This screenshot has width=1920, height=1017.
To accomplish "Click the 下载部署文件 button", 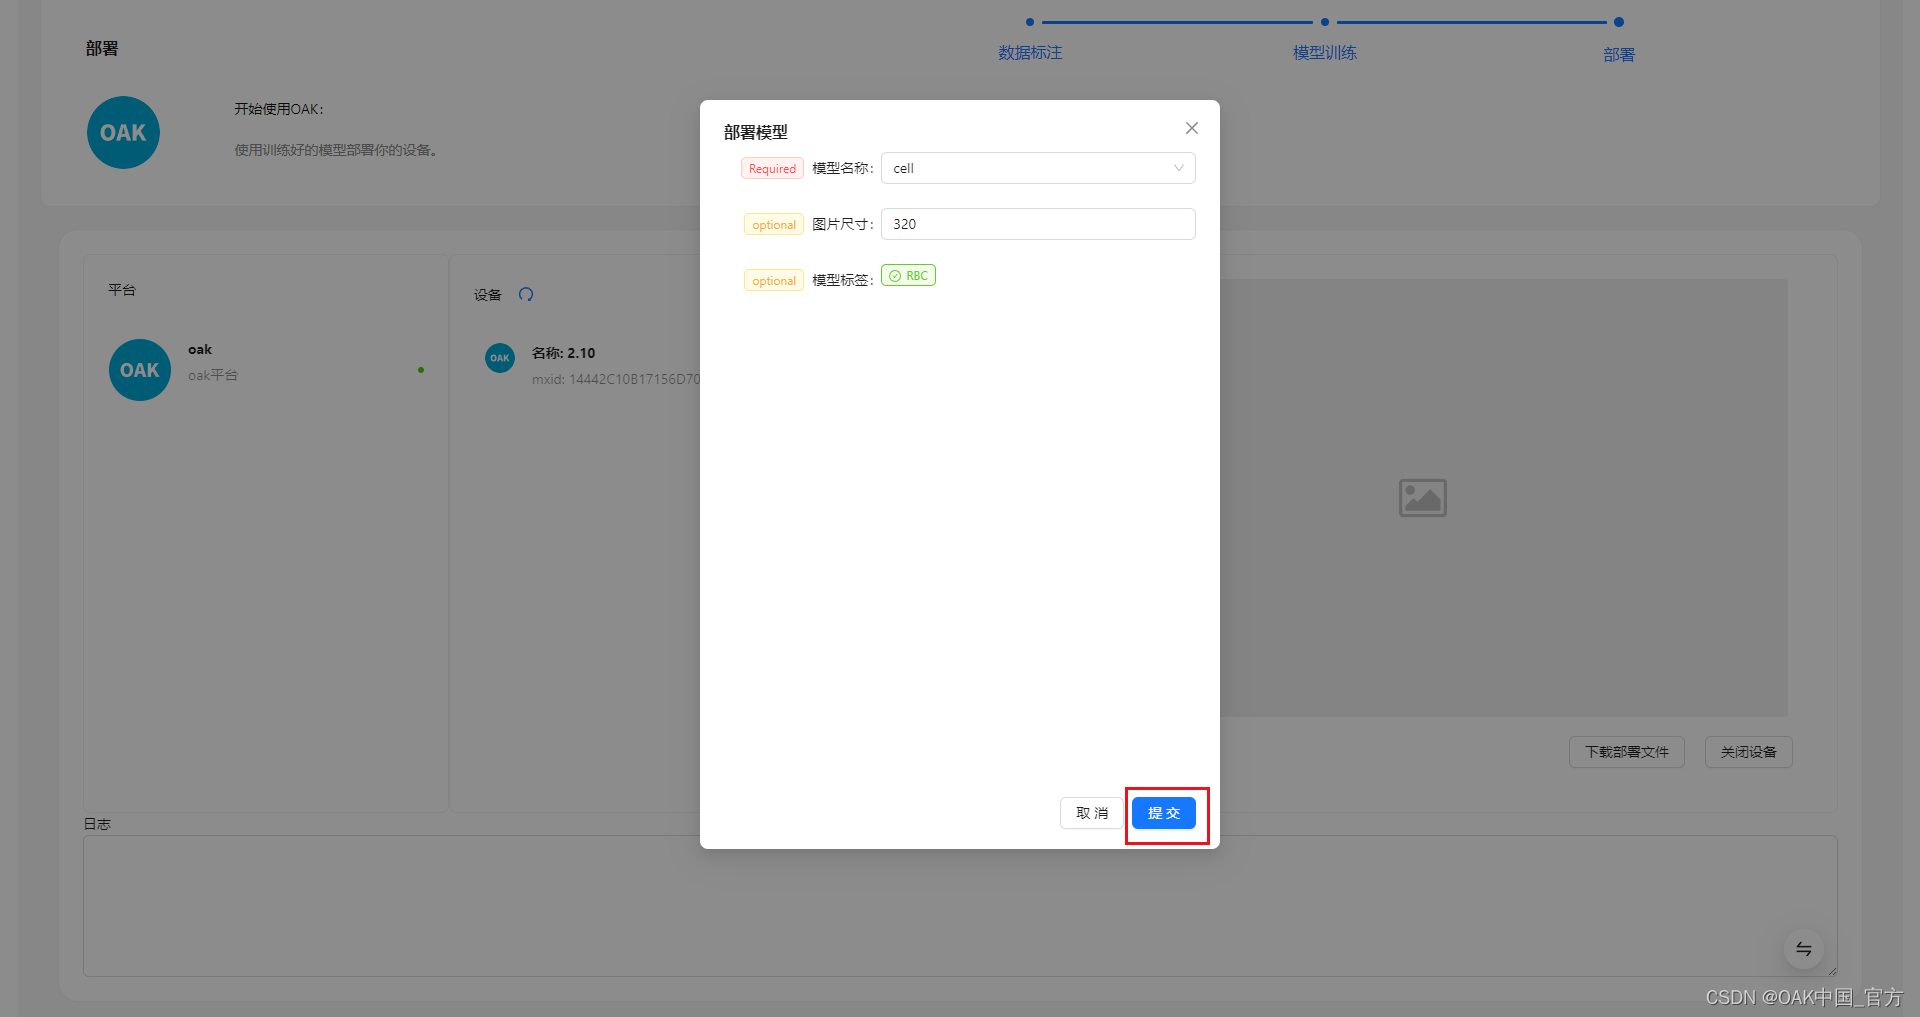I will pos(1627,752).
